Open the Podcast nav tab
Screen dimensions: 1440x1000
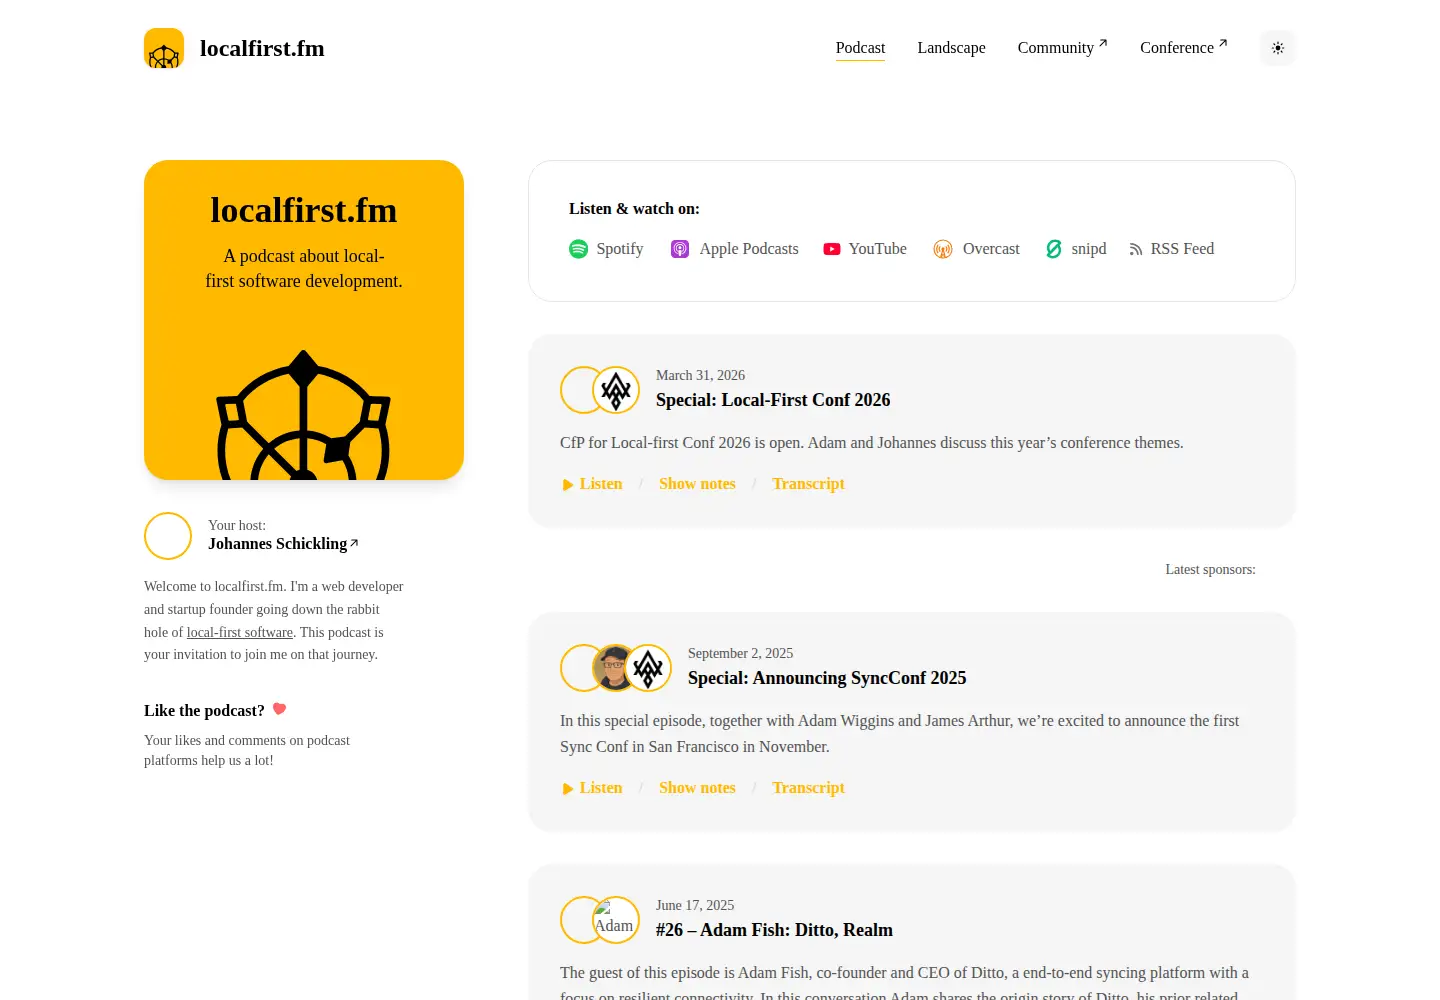tap(860, 48)
